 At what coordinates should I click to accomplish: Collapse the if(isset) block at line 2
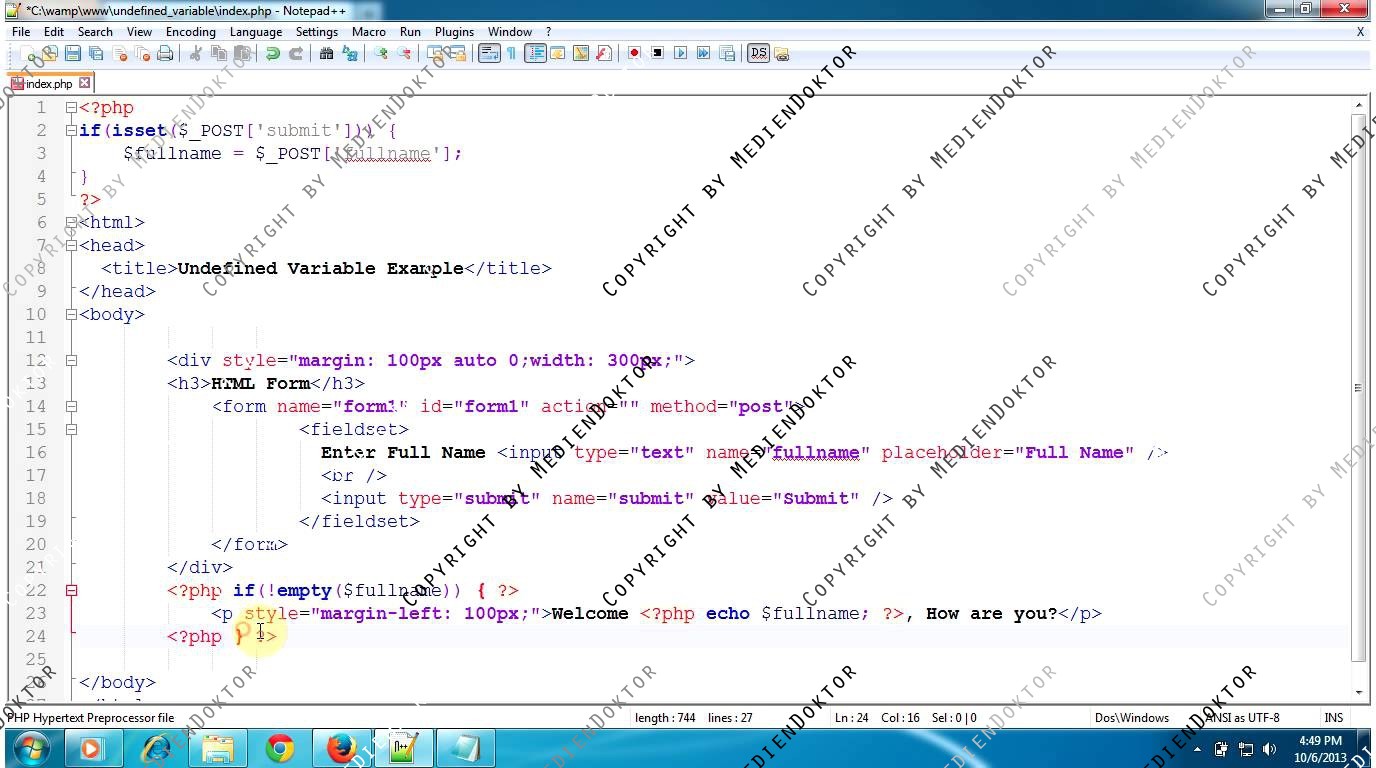click(x=71, y=130)
